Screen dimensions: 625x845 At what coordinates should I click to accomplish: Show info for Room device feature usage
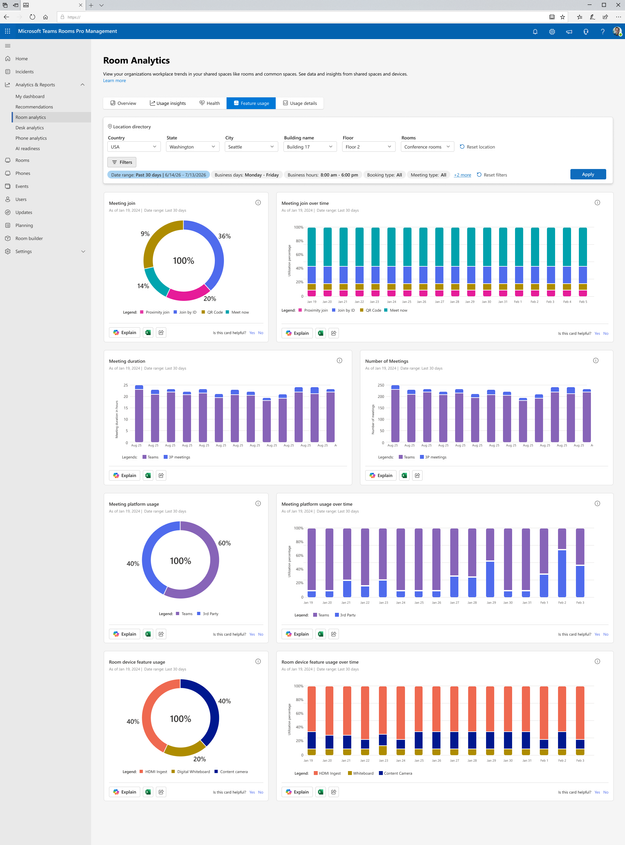pyautogui.click(x=258, y=661)
